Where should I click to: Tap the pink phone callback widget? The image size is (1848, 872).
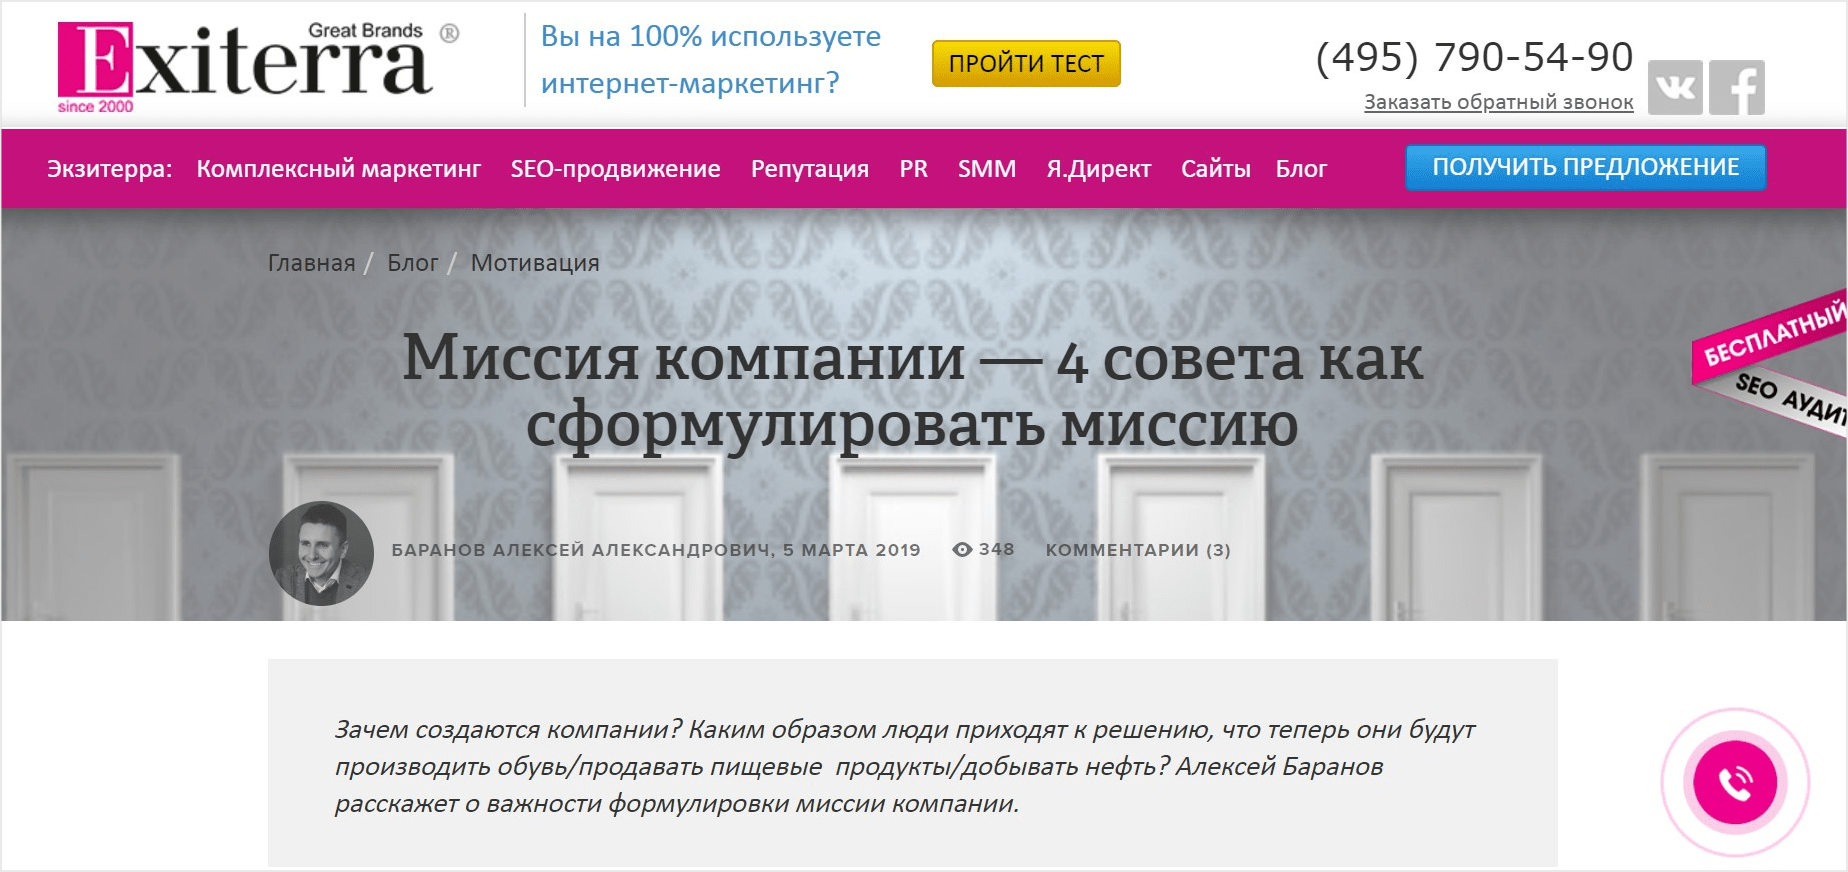[x=1735, y=782]
